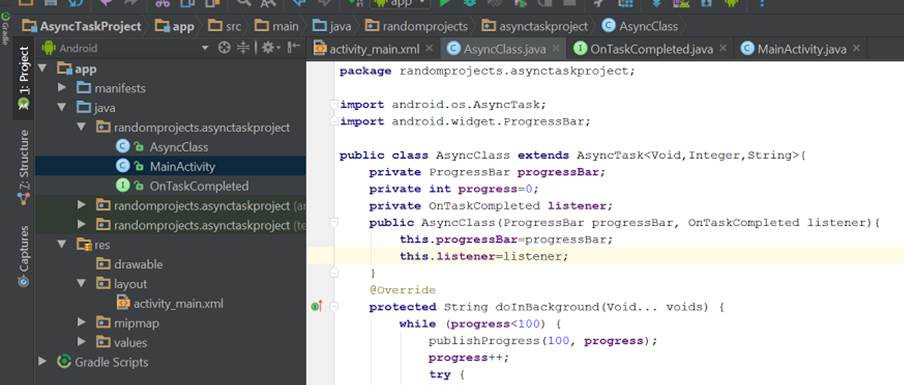Viewport: 904px width, 385px height.
Task: Open the Captures tool window
Action: tap(24, 256)
